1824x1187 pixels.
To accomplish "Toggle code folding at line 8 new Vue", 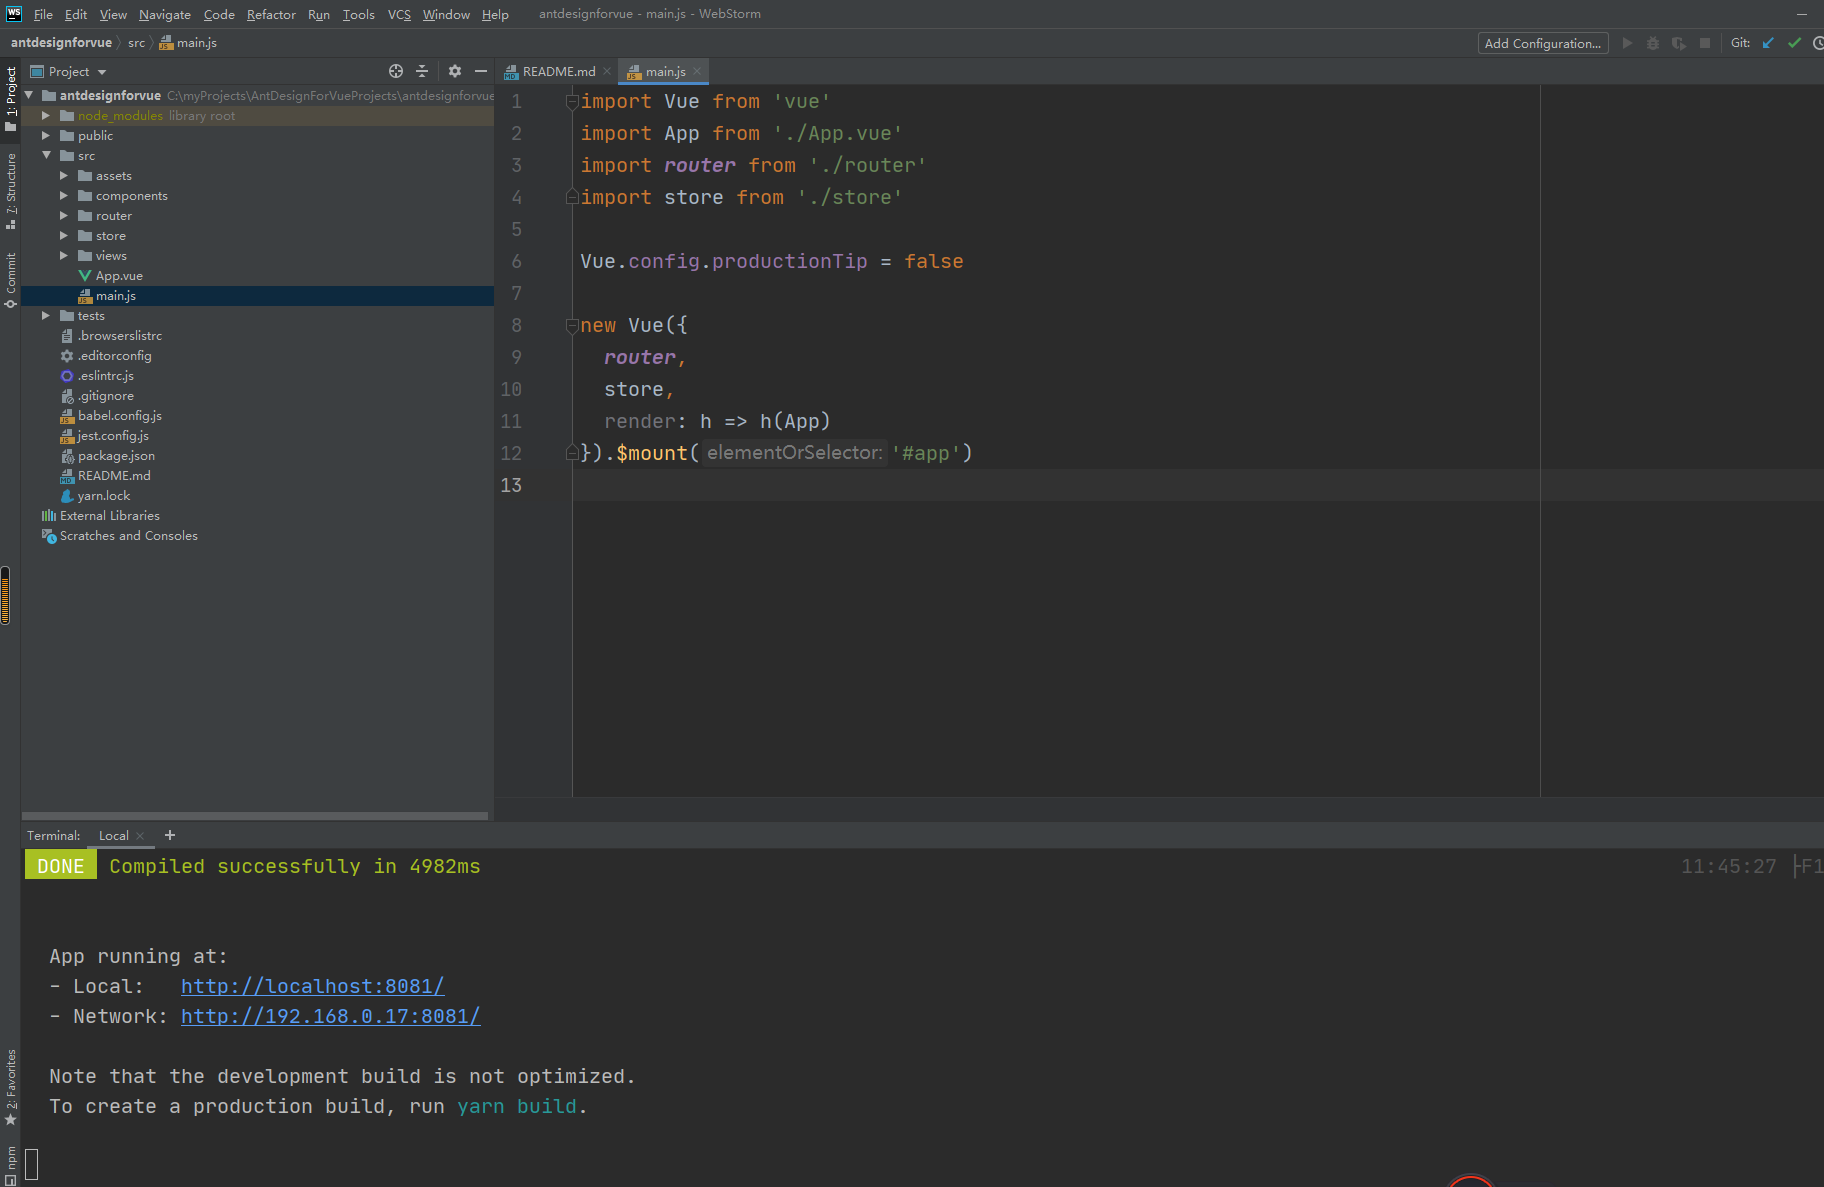I will (572, 325).
